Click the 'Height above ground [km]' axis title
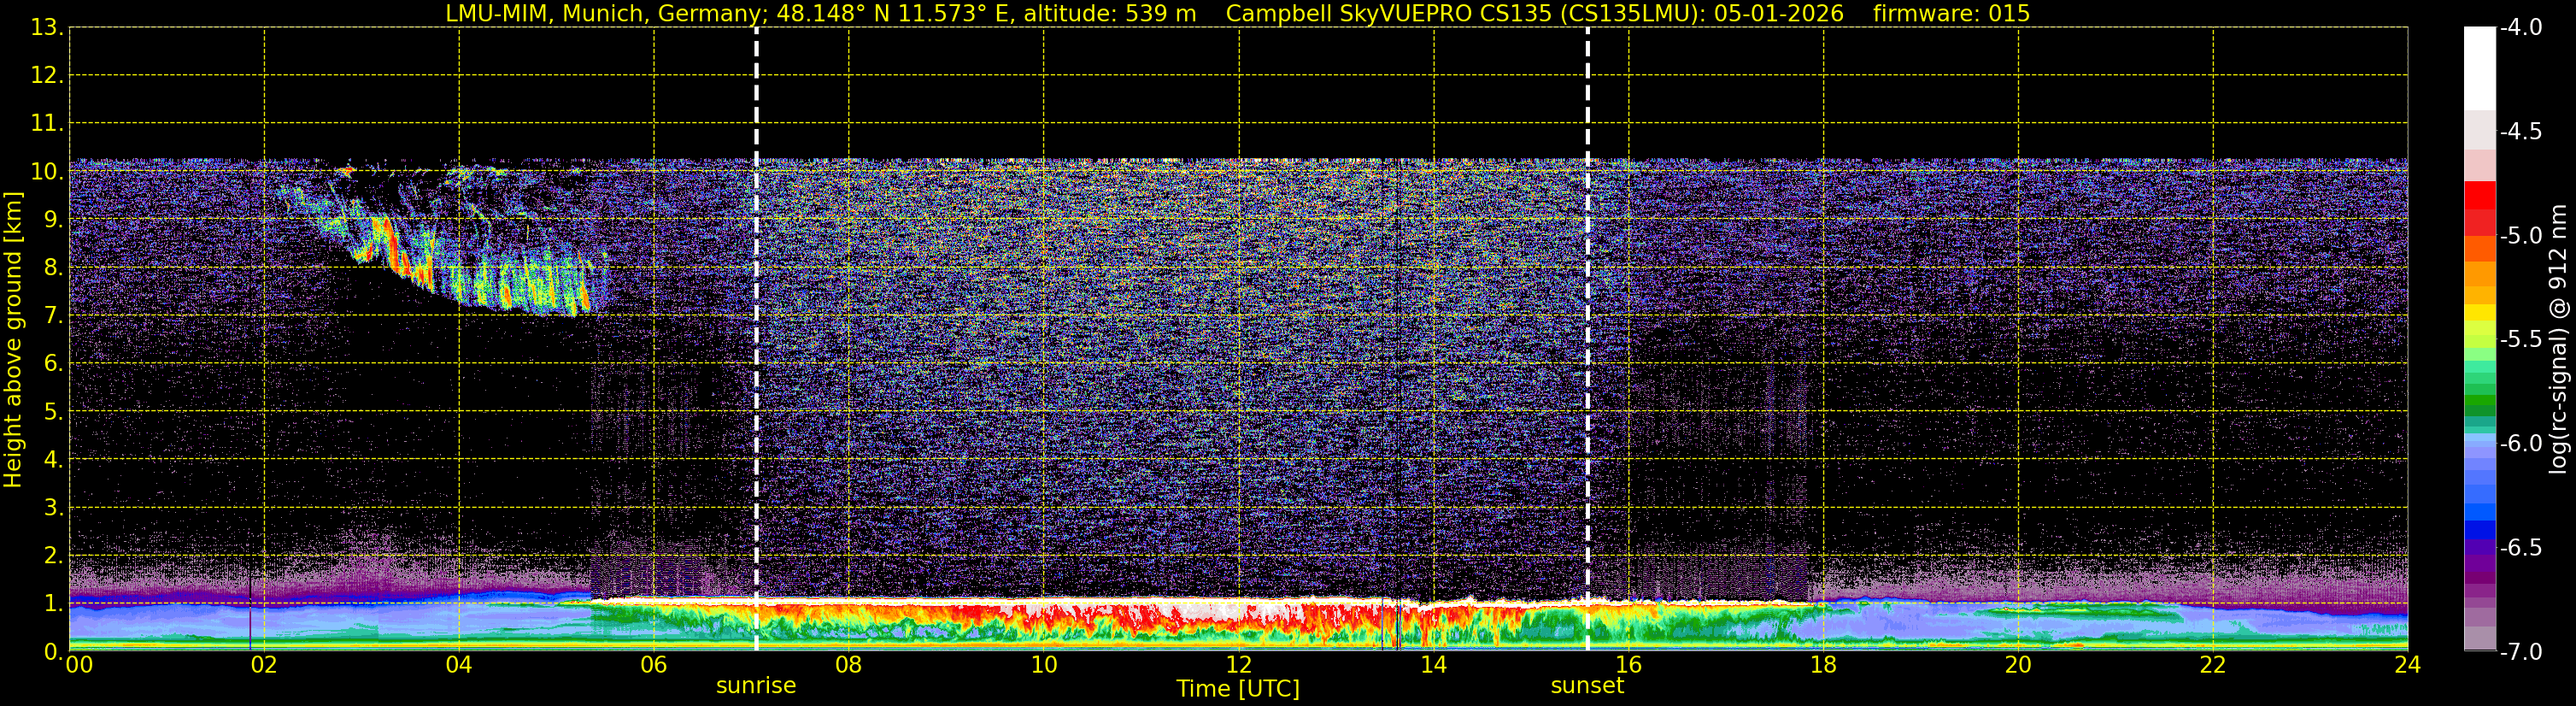The height and width of the screenshot is (706, 2576). [13, 340]
